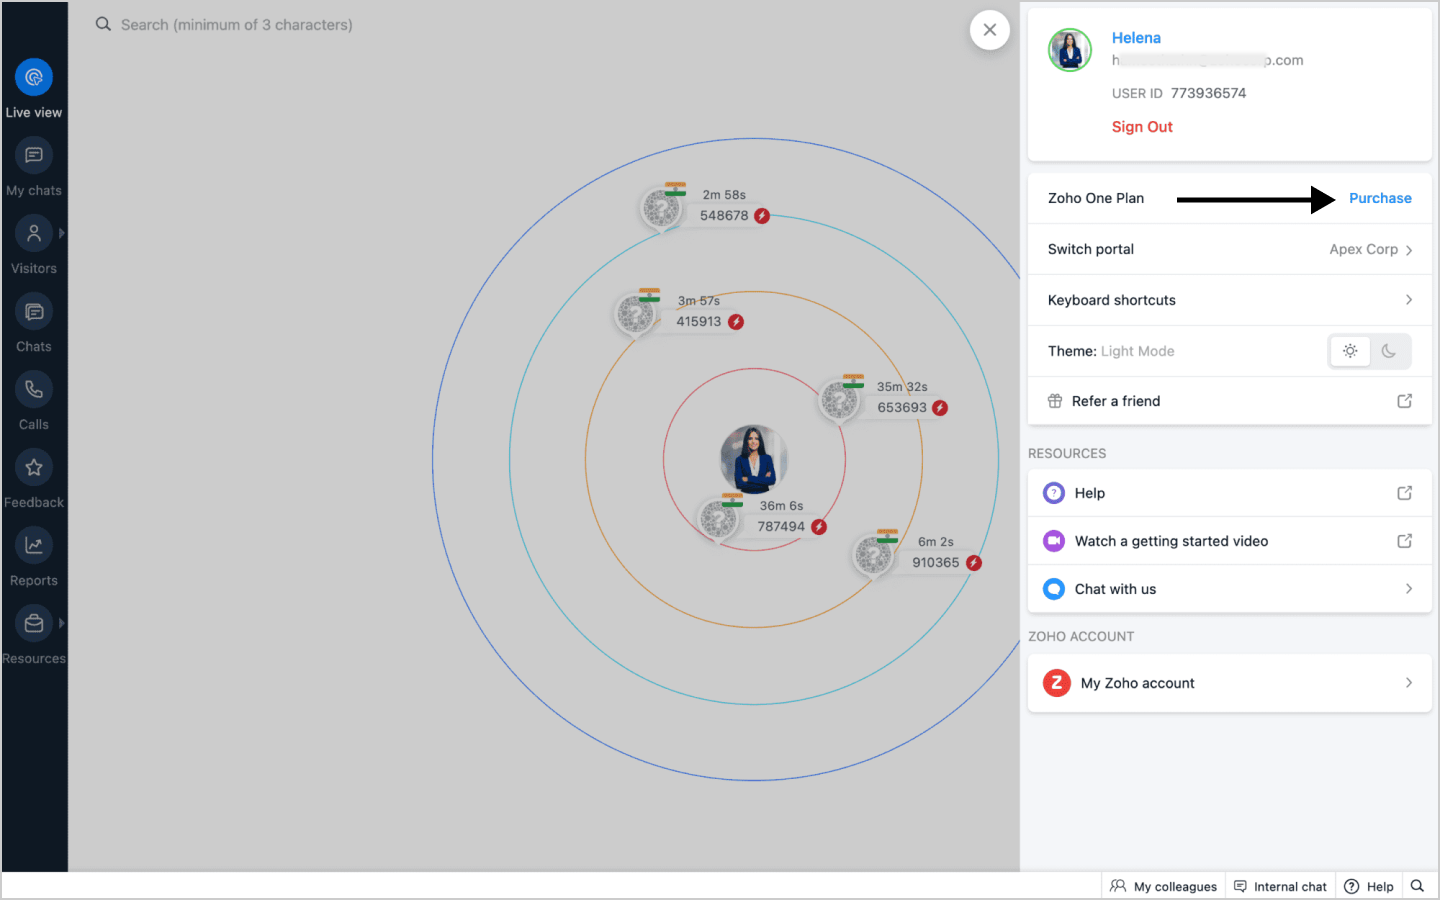Expand the Resources submenu arrow

click(61, 623)
